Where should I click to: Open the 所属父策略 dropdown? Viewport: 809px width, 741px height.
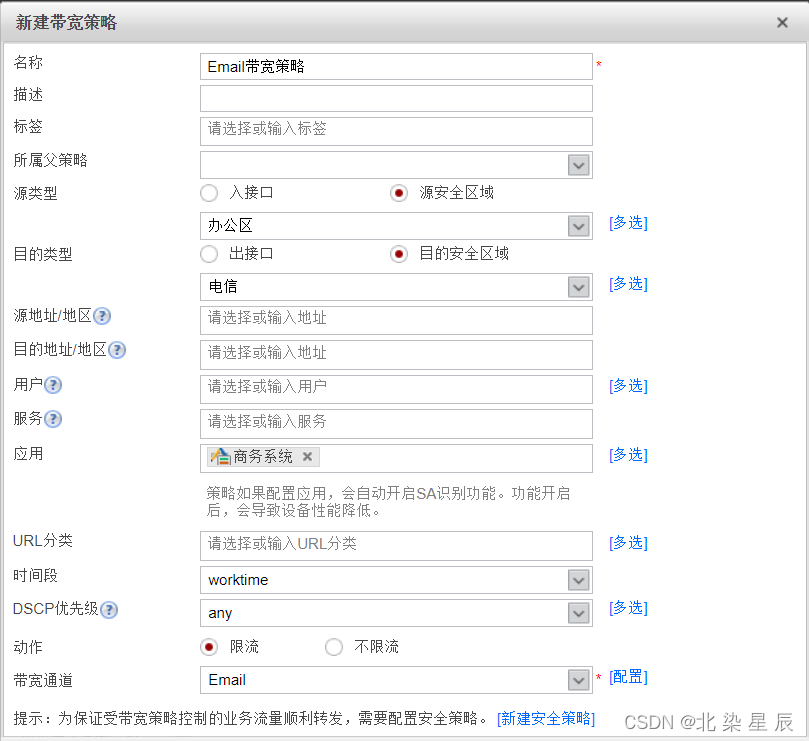[x=579, y=166]
